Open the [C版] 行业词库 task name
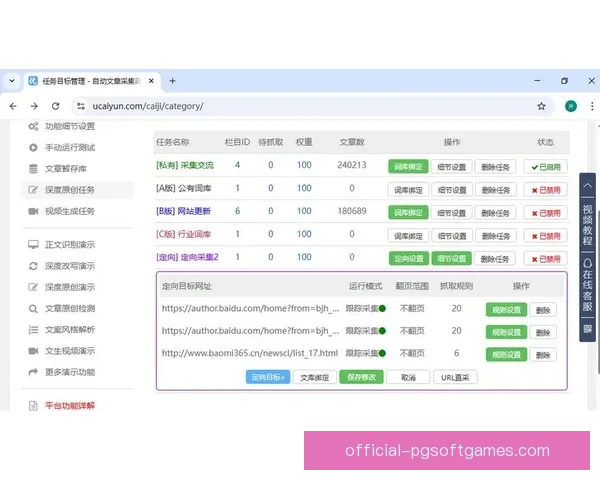 (x=183, y=234)
